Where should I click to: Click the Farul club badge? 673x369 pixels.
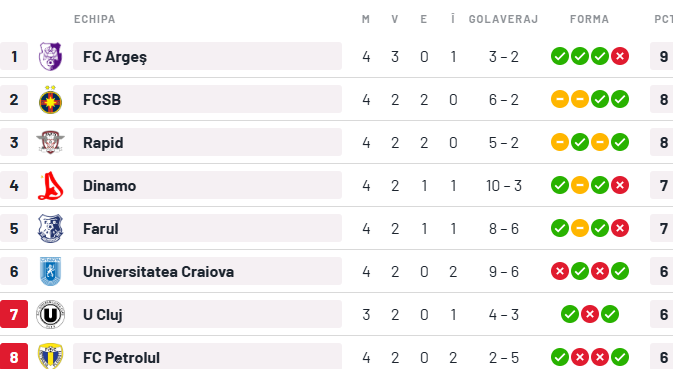pyautogui.click(x=50, y=228)
